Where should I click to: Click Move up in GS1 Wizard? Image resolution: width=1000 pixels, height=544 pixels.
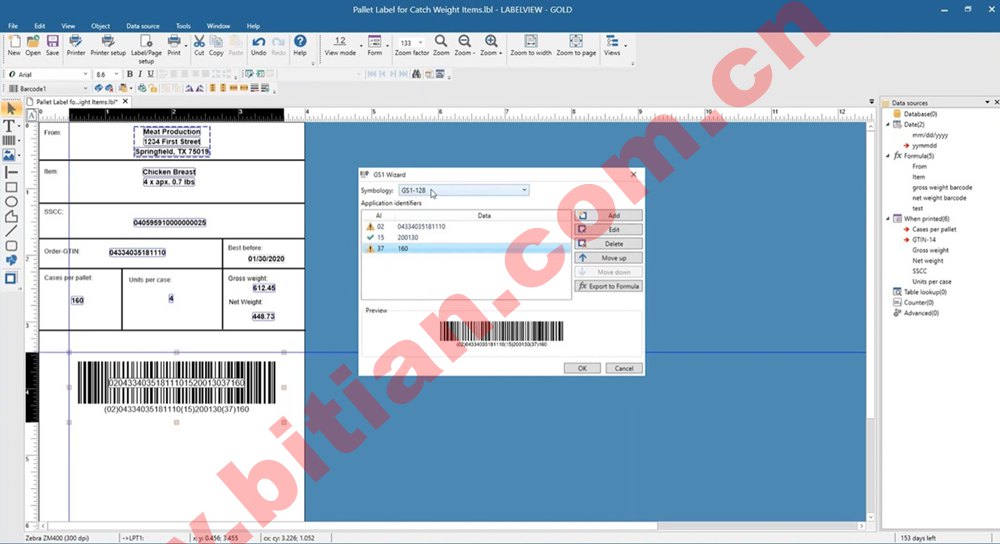[608, 258]
